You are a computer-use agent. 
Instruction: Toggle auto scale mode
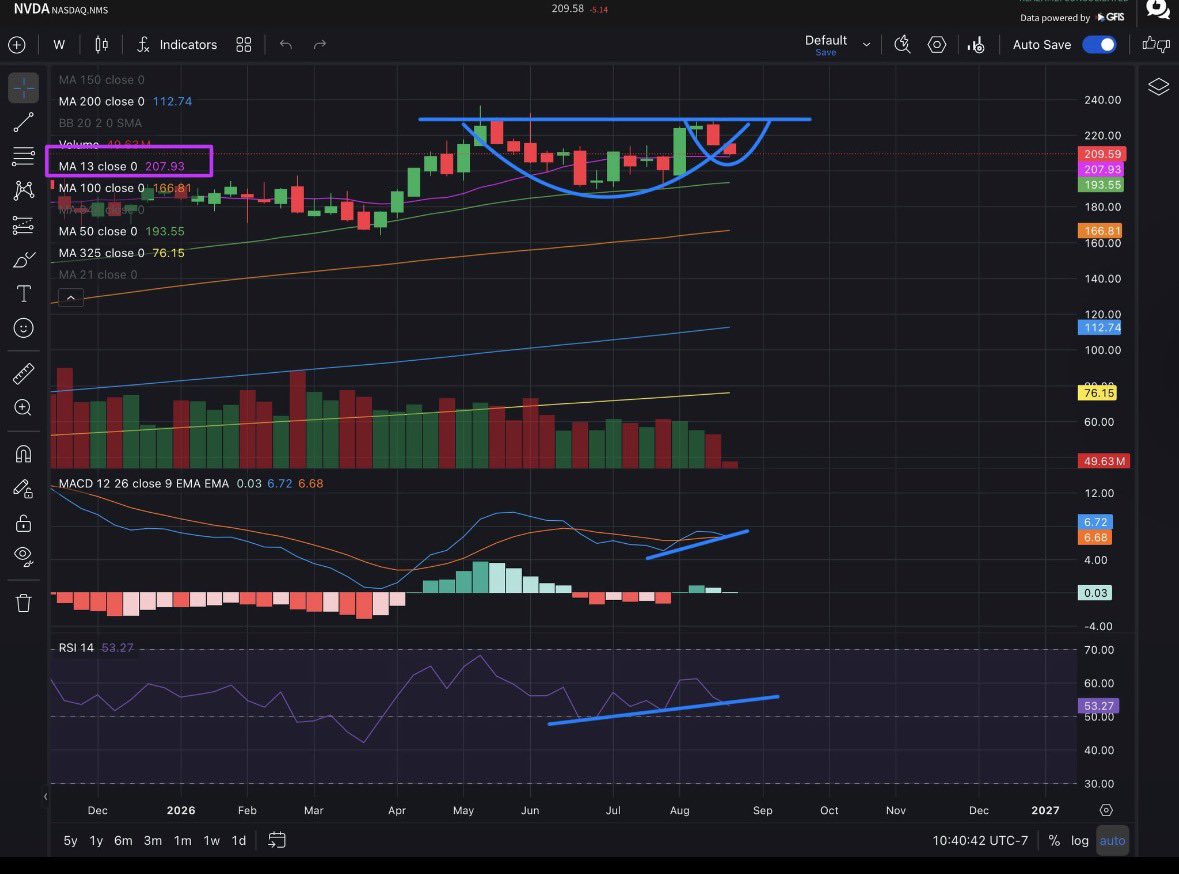click(1112, 841)
